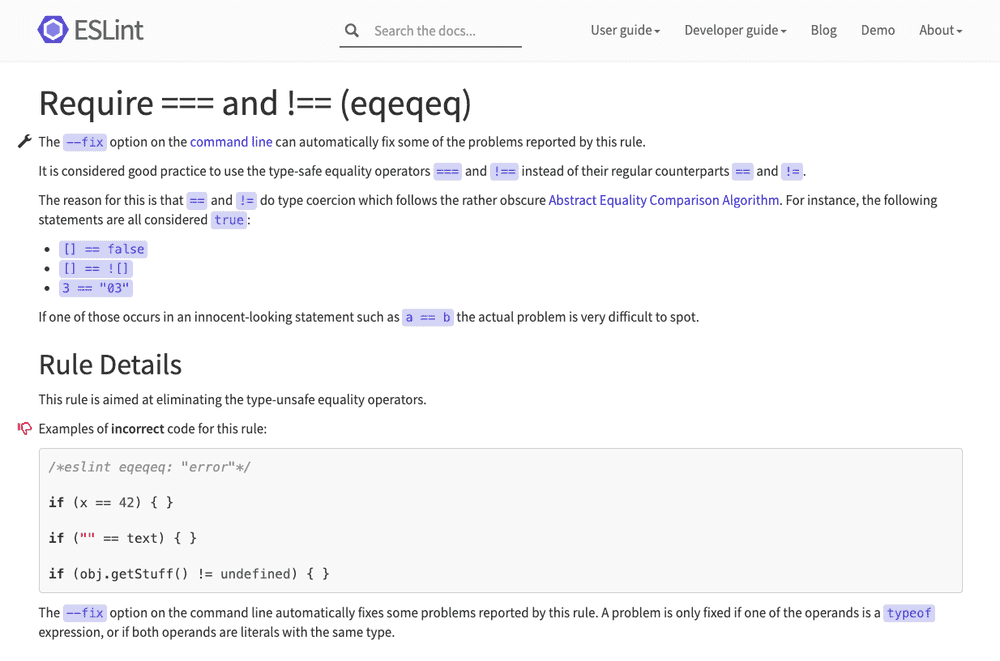Click the a == b inline code snippet
1000x661 pixels.
[427, 317]
